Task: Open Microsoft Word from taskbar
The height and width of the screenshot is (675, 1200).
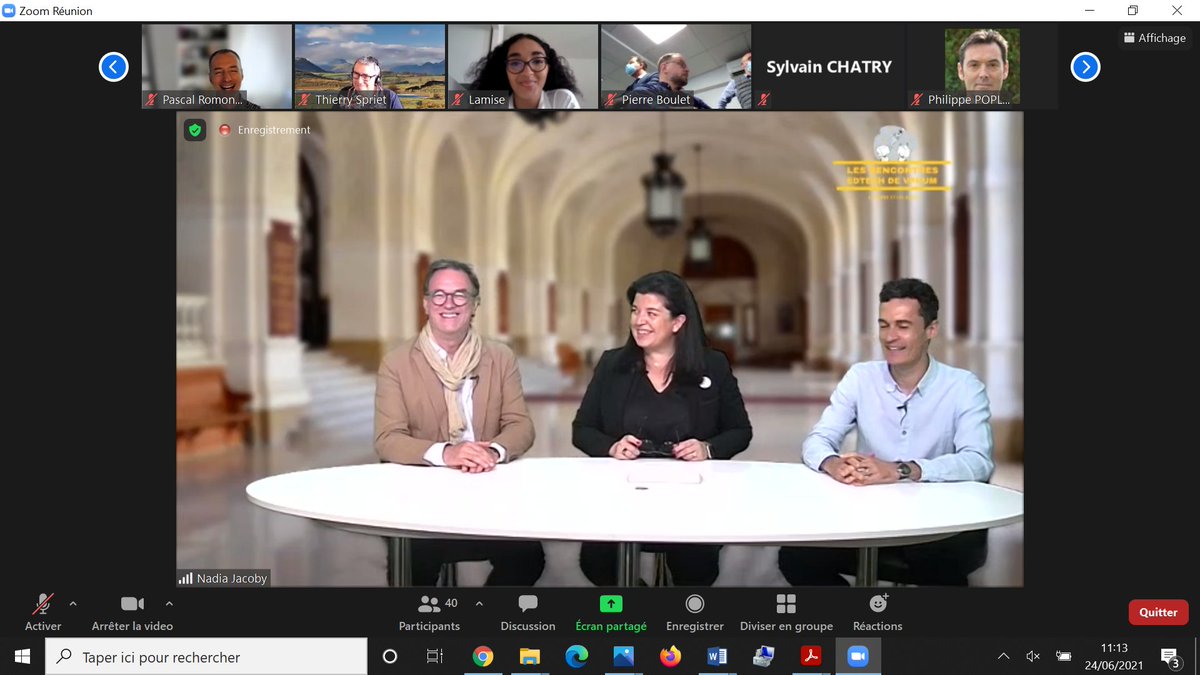Action: [x=717, y=656]
